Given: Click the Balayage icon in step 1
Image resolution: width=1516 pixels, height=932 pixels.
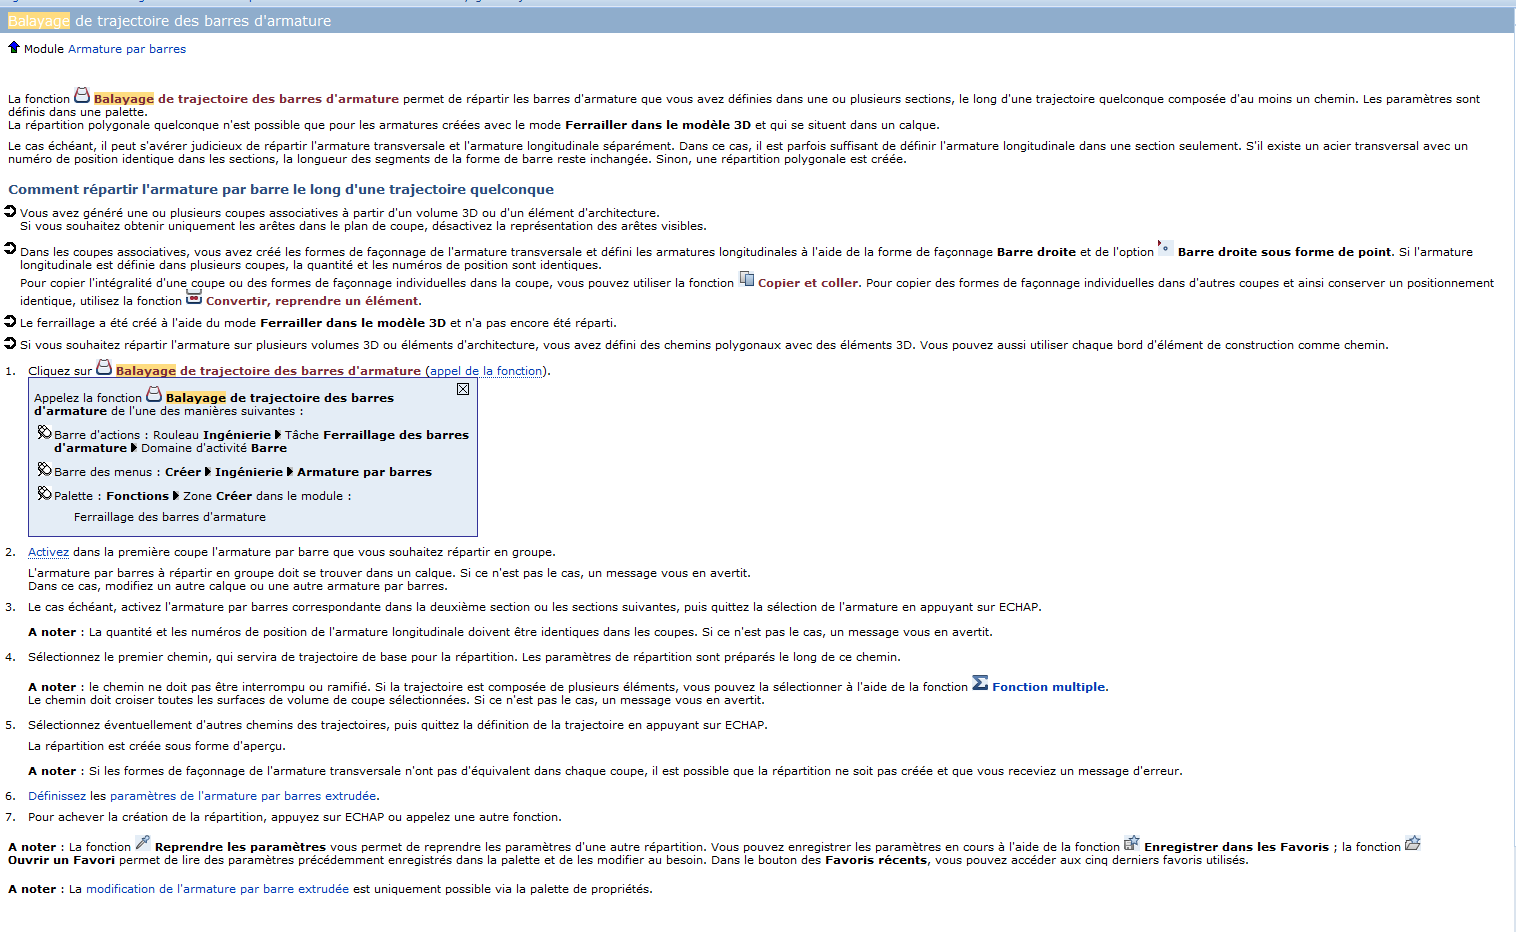Looking at the screenshot, I should [104, 367].
